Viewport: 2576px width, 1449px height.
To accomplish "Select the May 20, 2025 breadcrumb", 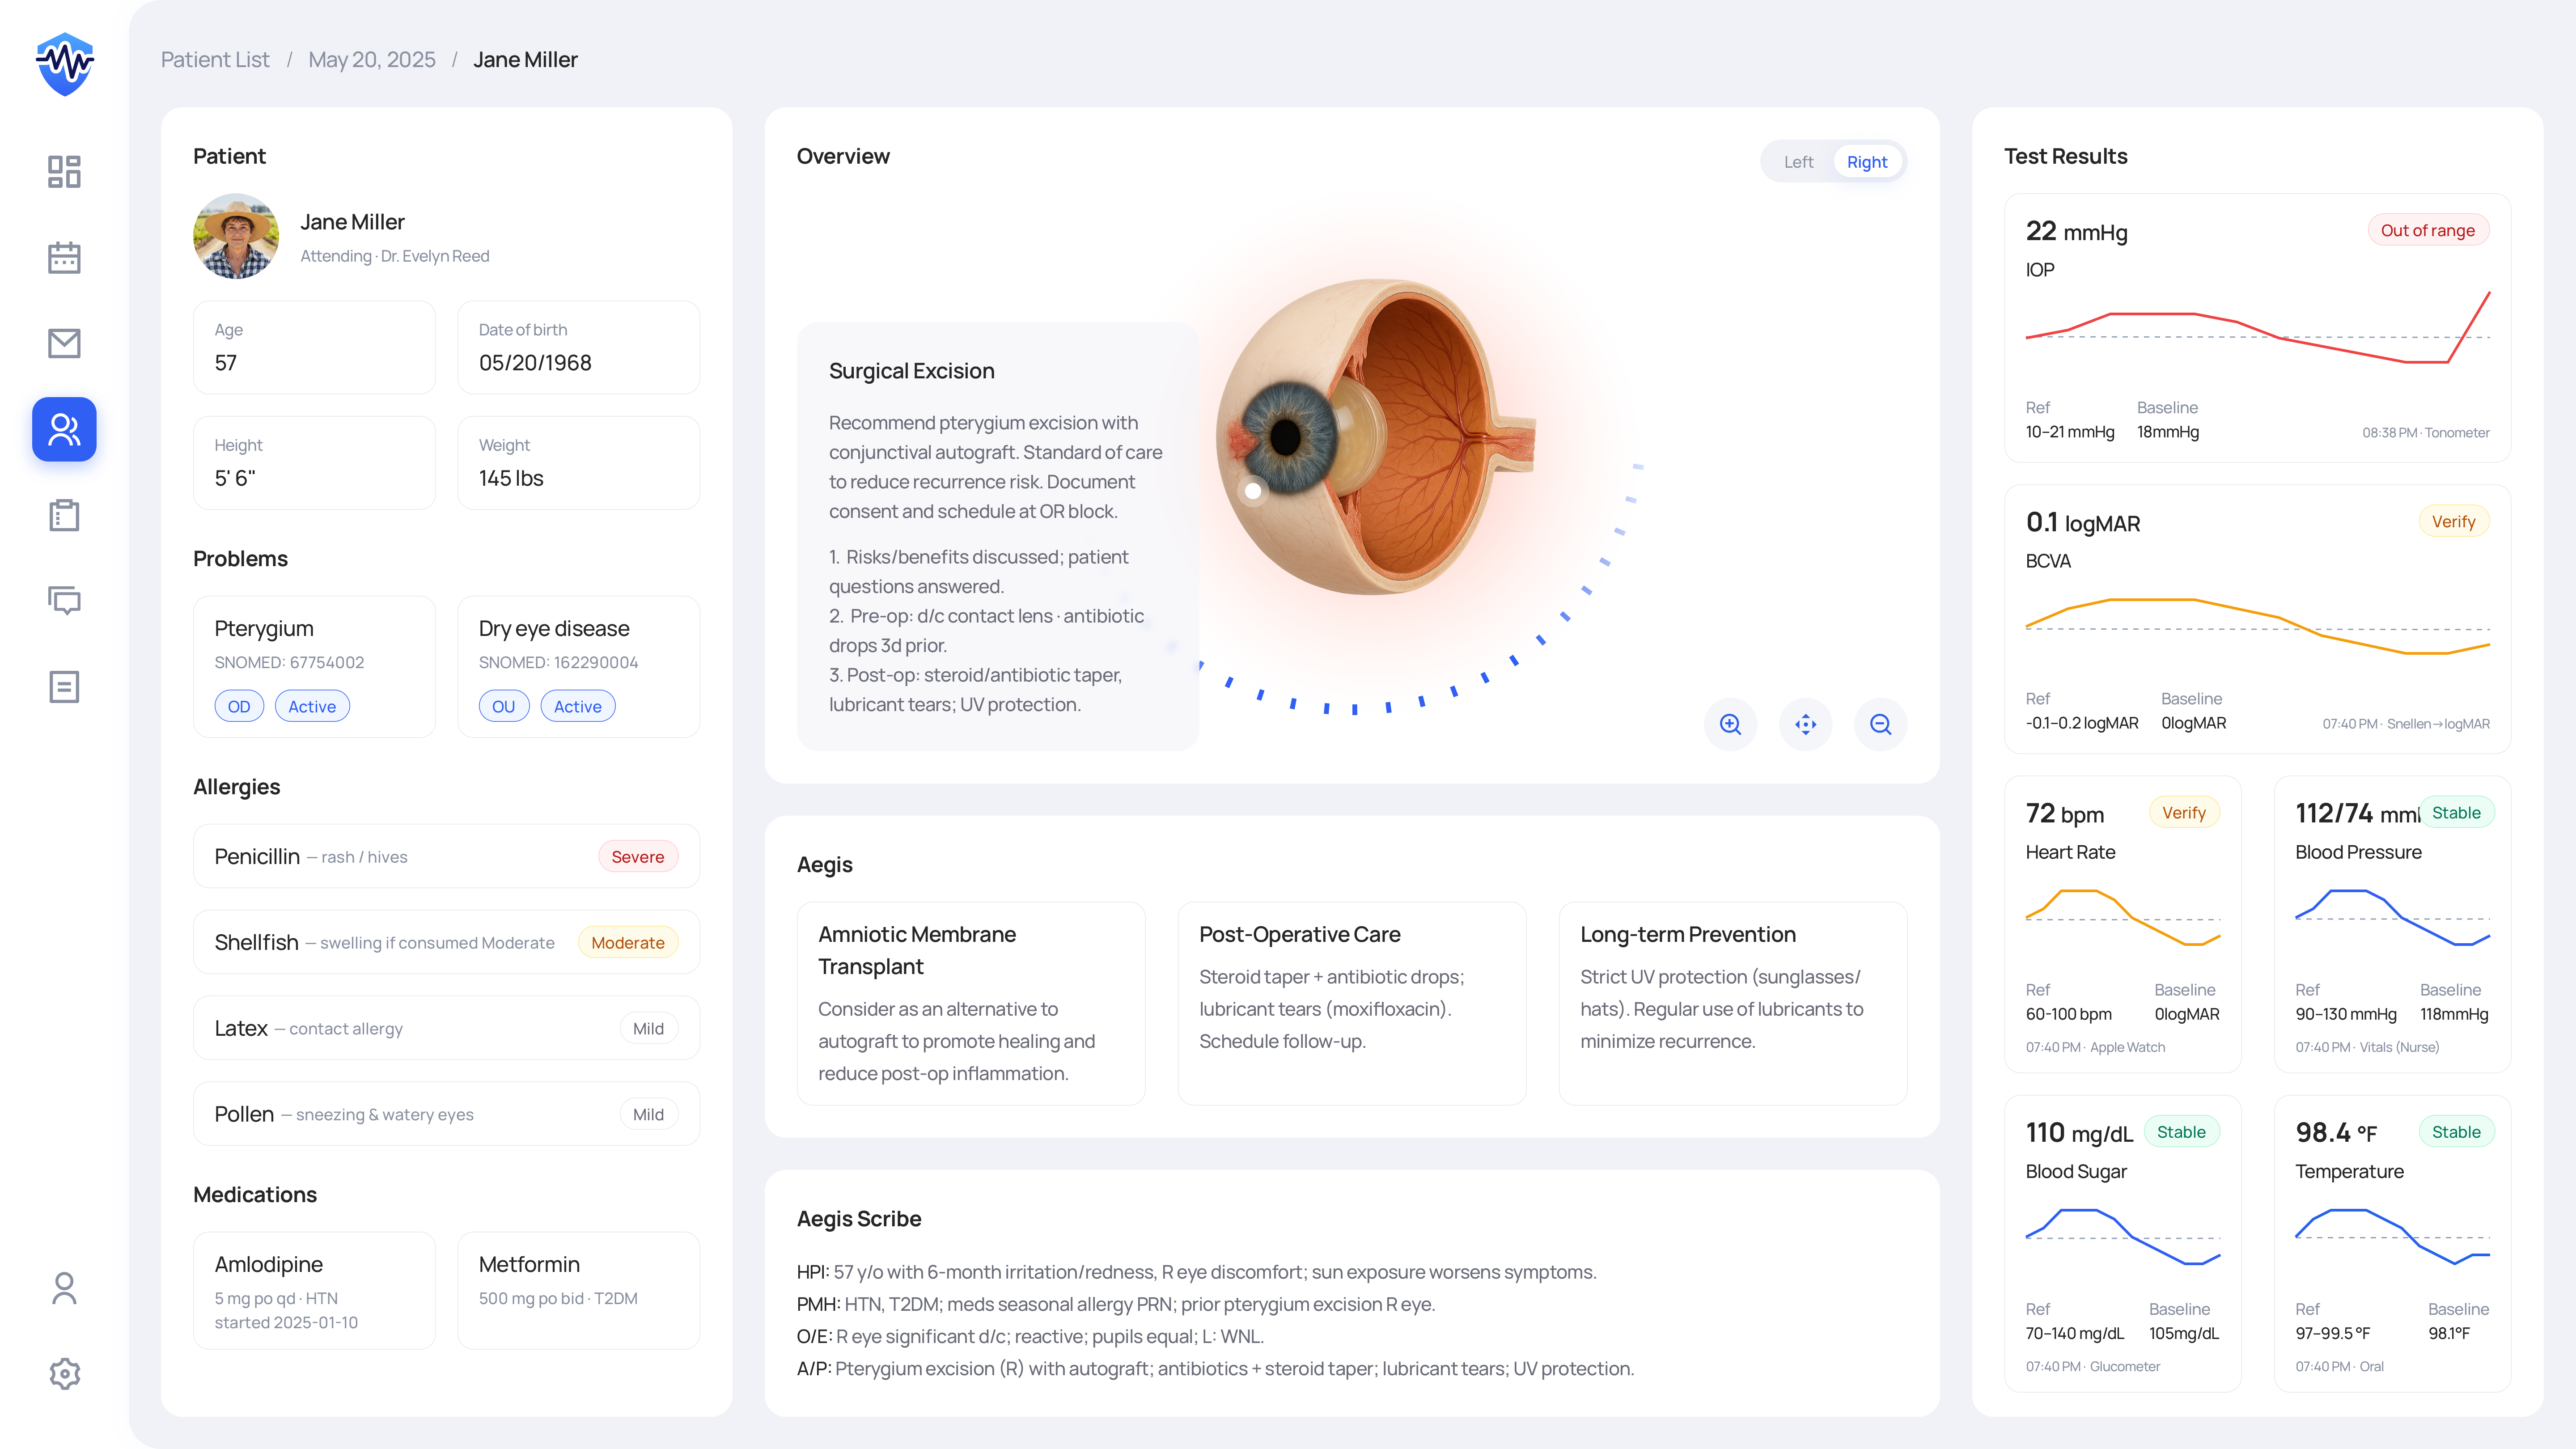I will click(x=371, y=59).
